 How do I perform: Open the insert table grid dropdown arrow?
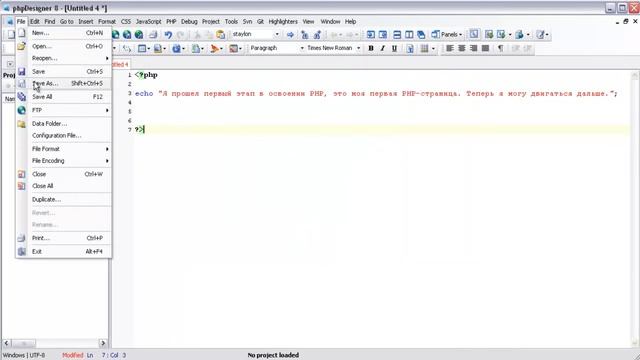tap(433, 49)
